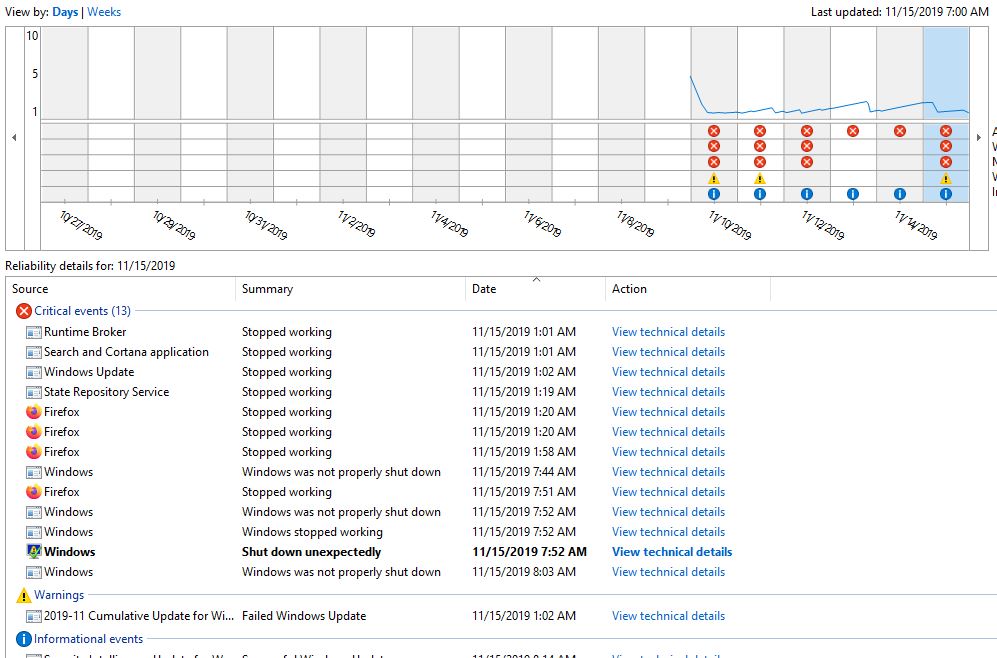Image resolution: width=997 pixels, height=658 pixels.
Task: Collapse the Warnings group header
Action: point(59,595)
